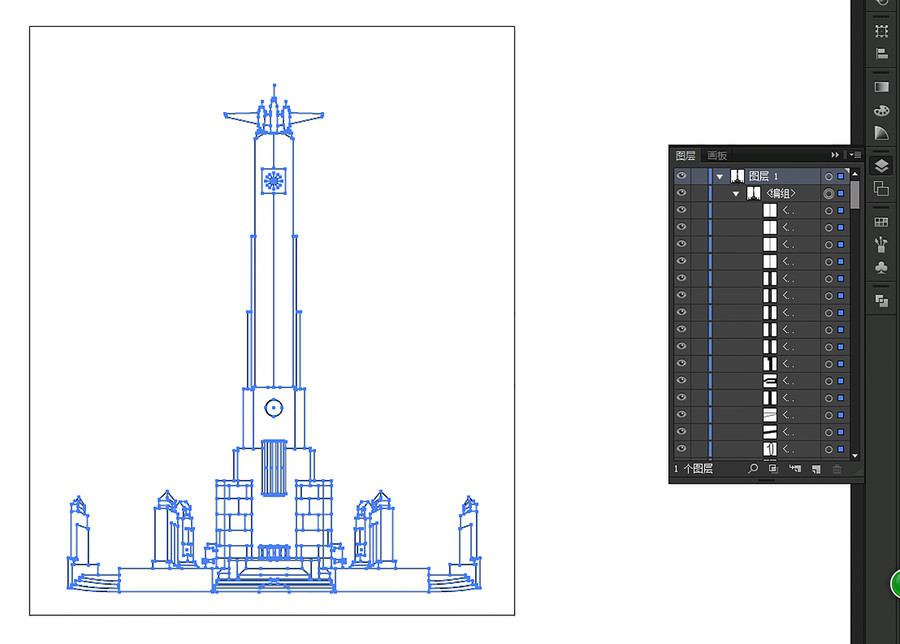Open the Transform panel from the dock
This screenshot has height=644, width=900.
882,31
